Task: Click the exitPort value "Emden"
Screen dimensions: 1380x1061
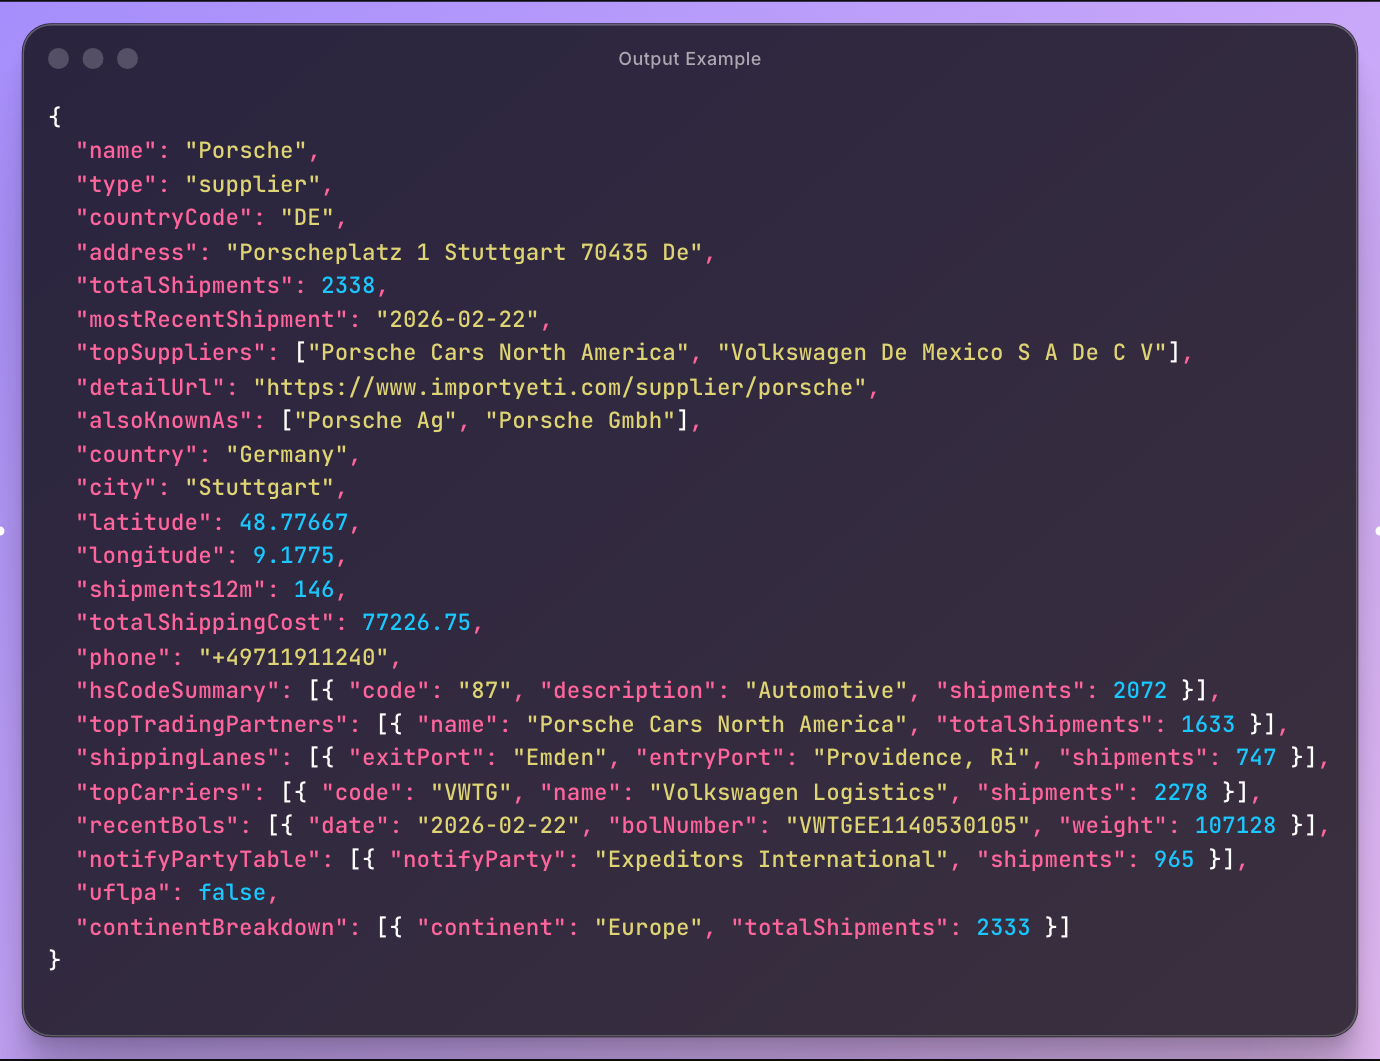Action: pos(560,757)
